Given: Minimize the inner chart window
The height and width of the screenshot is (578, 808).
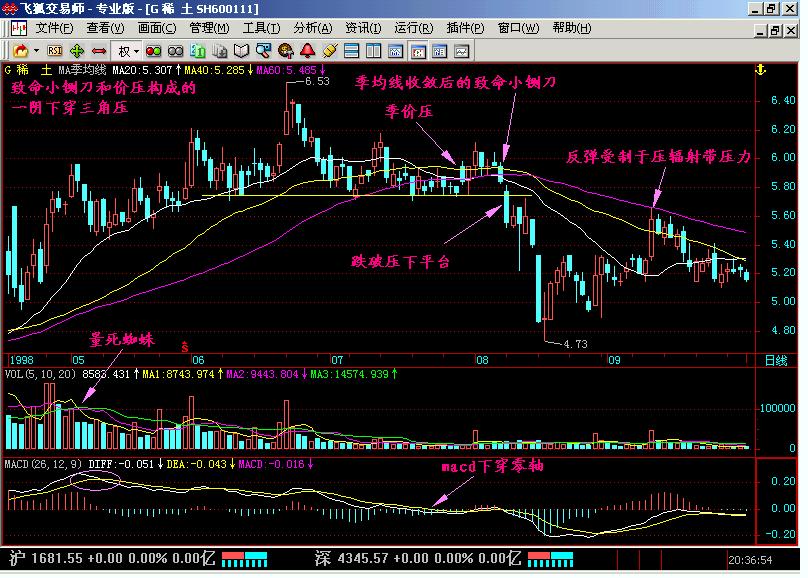Looking at the screenshot, I should 761,30.
